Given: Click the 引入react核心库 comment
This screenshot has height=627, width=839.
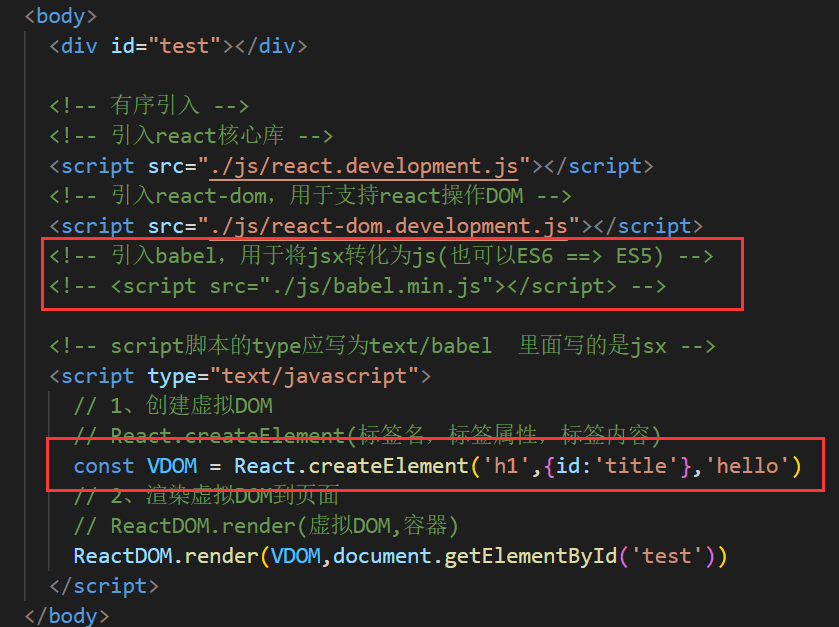Looking at the screenshot, I should pos(190,136).
